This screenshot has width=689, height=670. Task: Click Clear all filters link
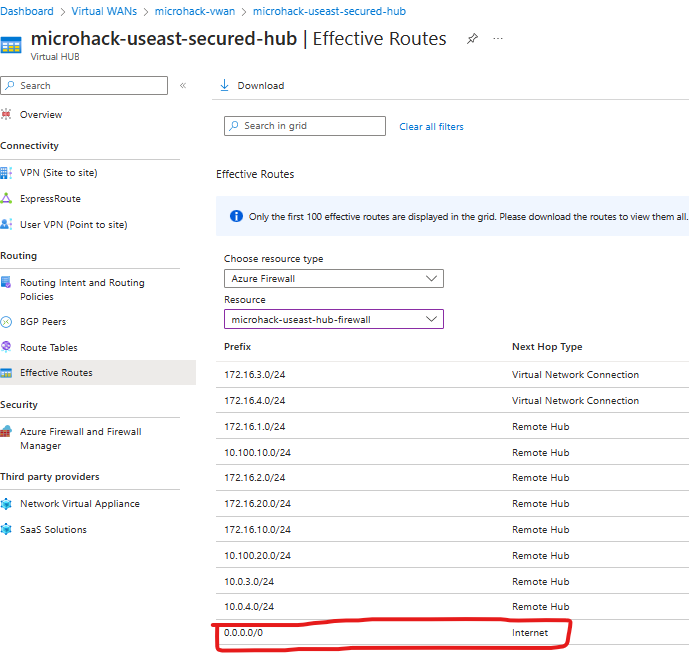pos(431,127)
